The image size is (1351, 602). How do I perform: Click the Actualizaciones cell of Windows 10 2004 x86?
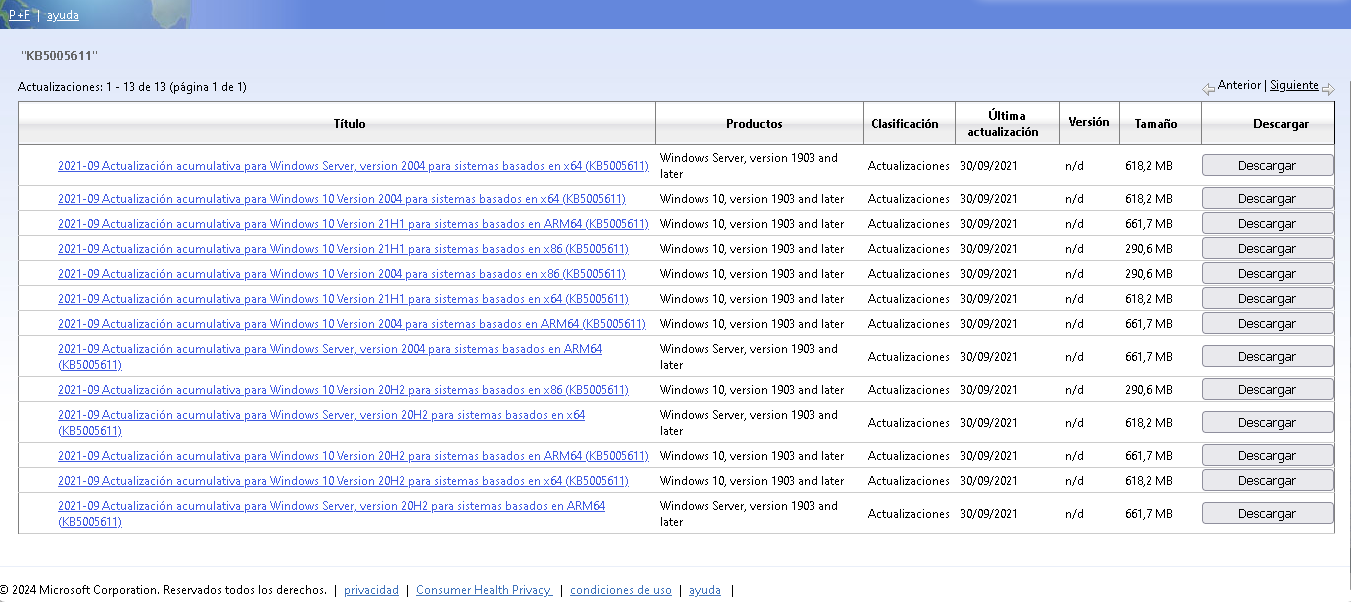909,274
